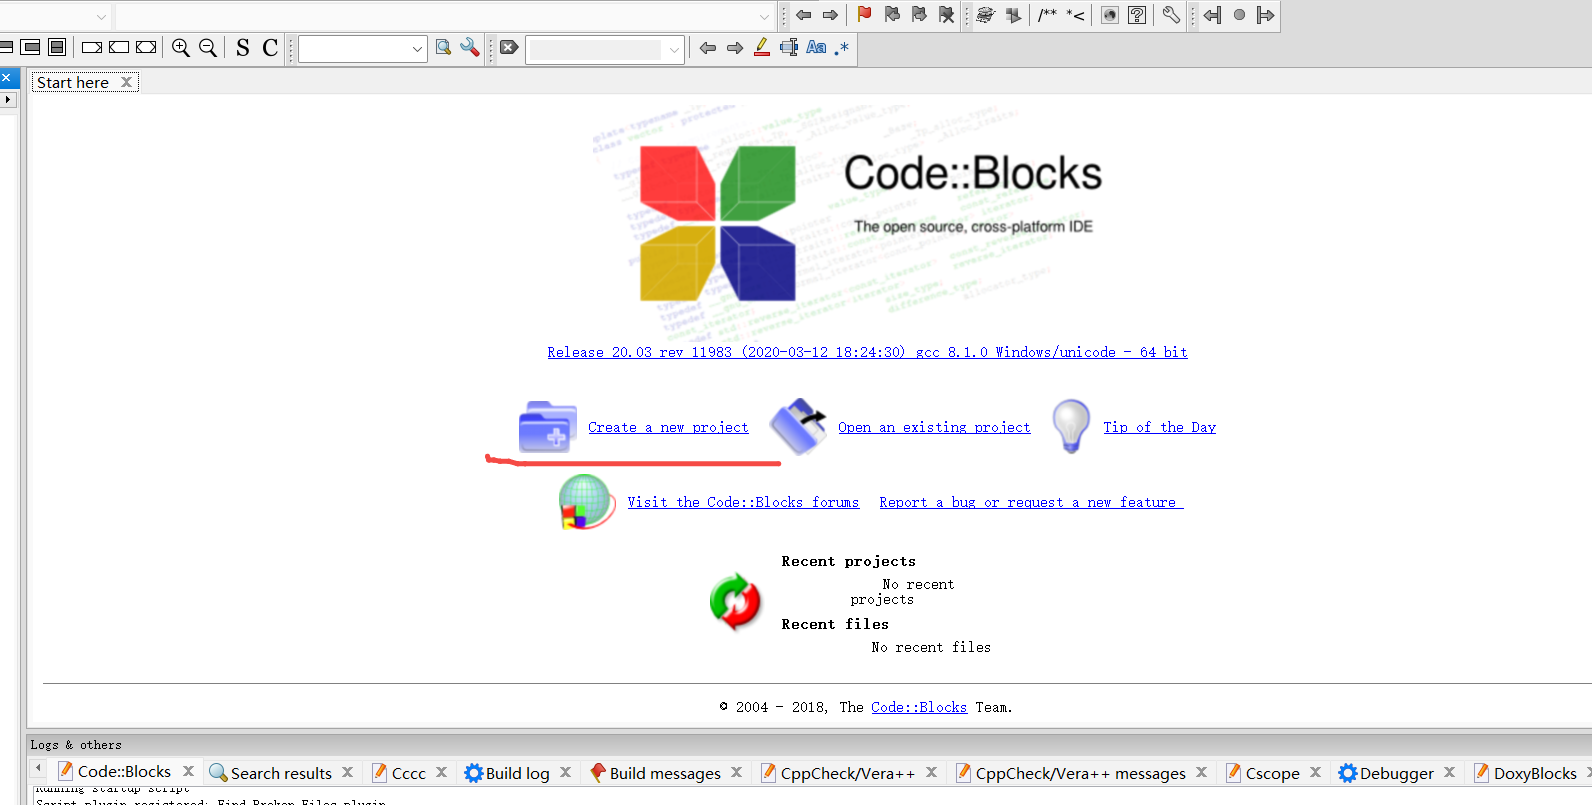
Task: Jump forward using the top toolbar's right arrow
Action: 830,15
